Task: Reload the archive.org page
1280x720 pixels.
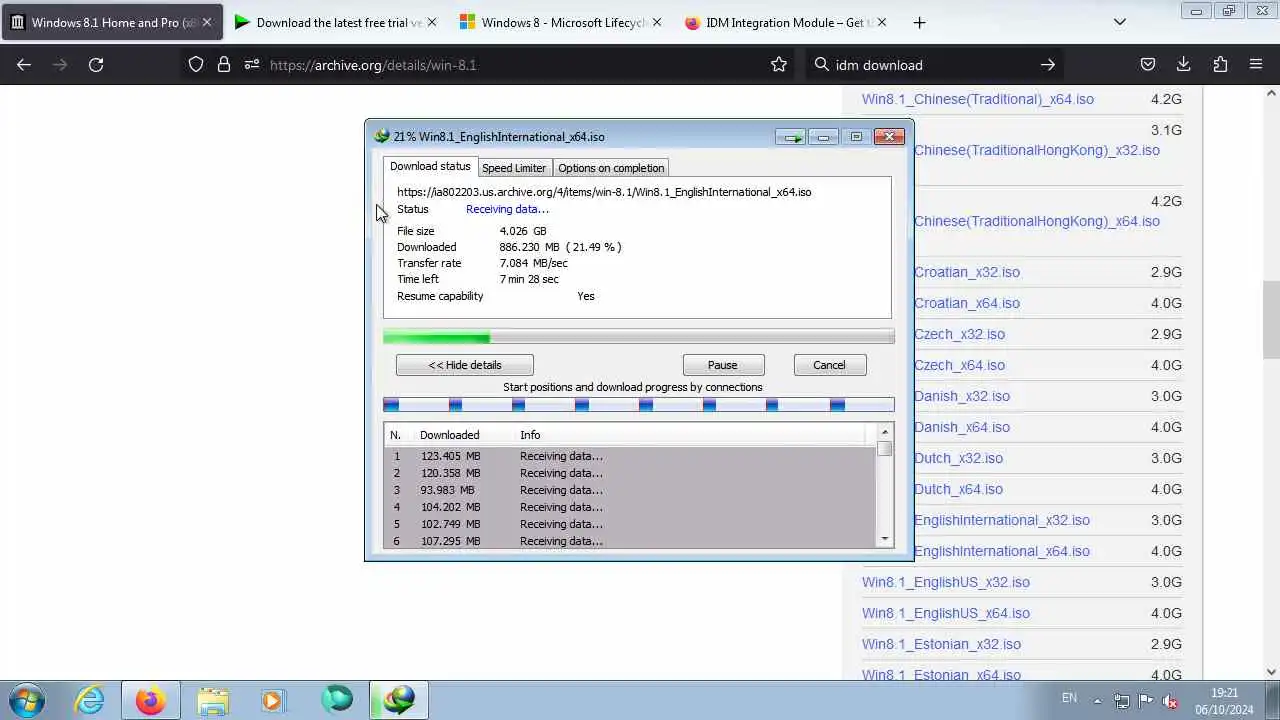Action: (x=96, y=65)
